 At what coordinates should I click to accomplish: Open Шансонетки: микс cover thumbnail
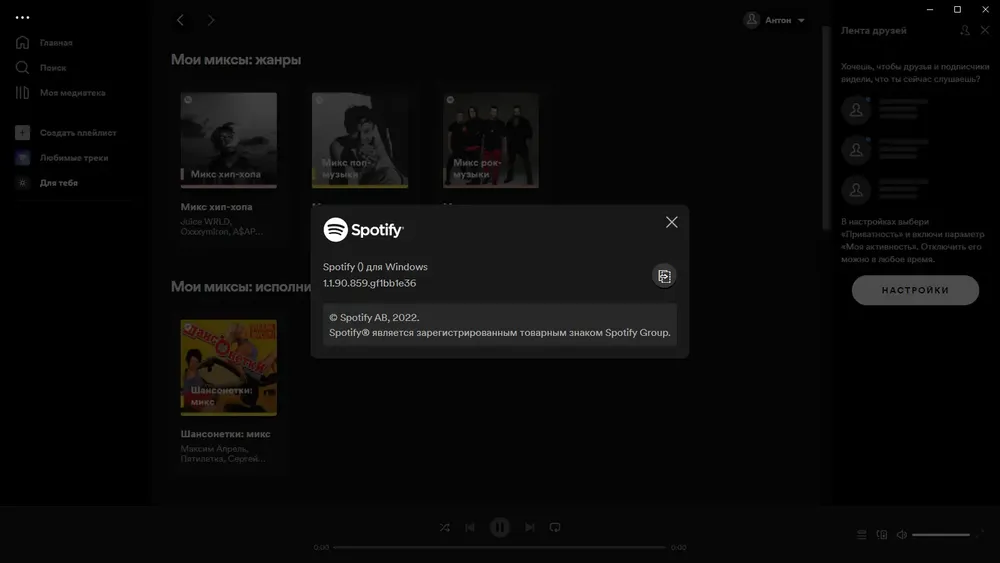point(228,368)
